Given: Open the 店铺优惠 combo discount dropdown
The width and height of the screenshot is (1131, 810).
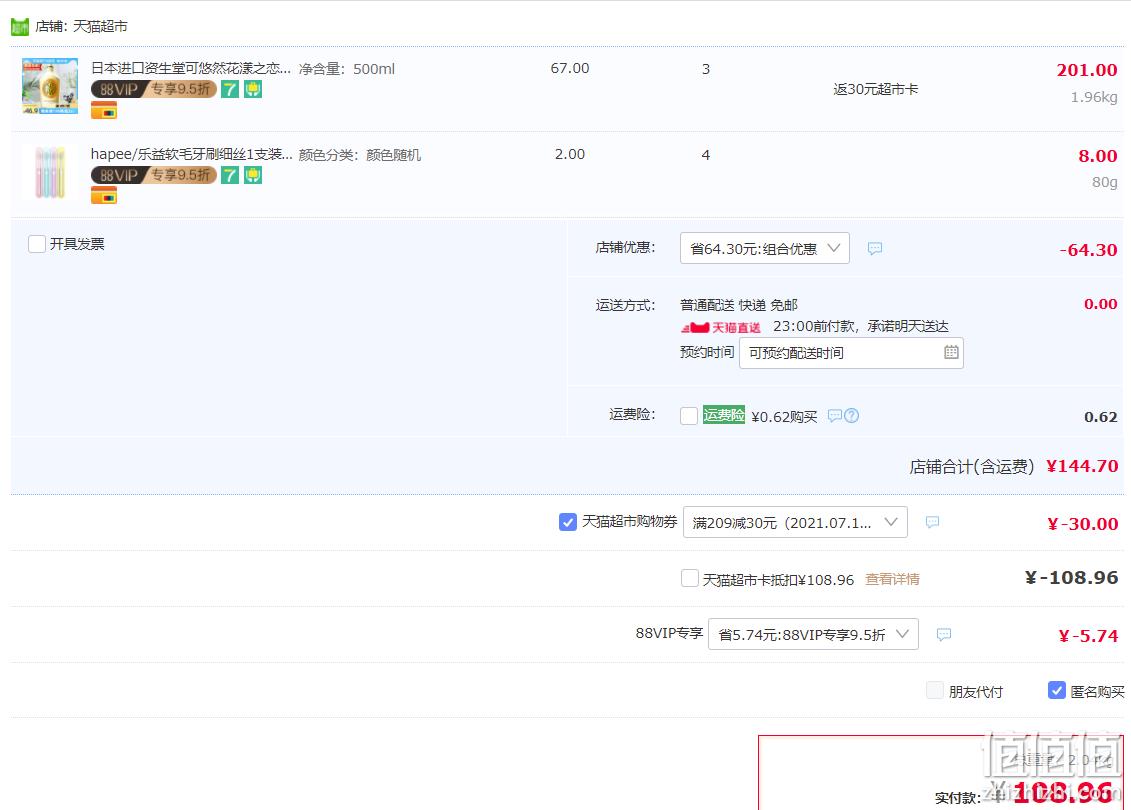Looking at the screenshot, I should [765, 248].
